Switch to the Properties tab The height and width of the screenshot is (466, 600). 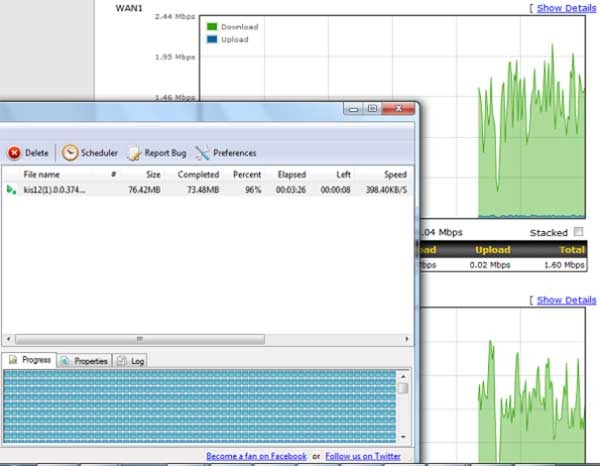pyautogui.click(x=85, y=361)
